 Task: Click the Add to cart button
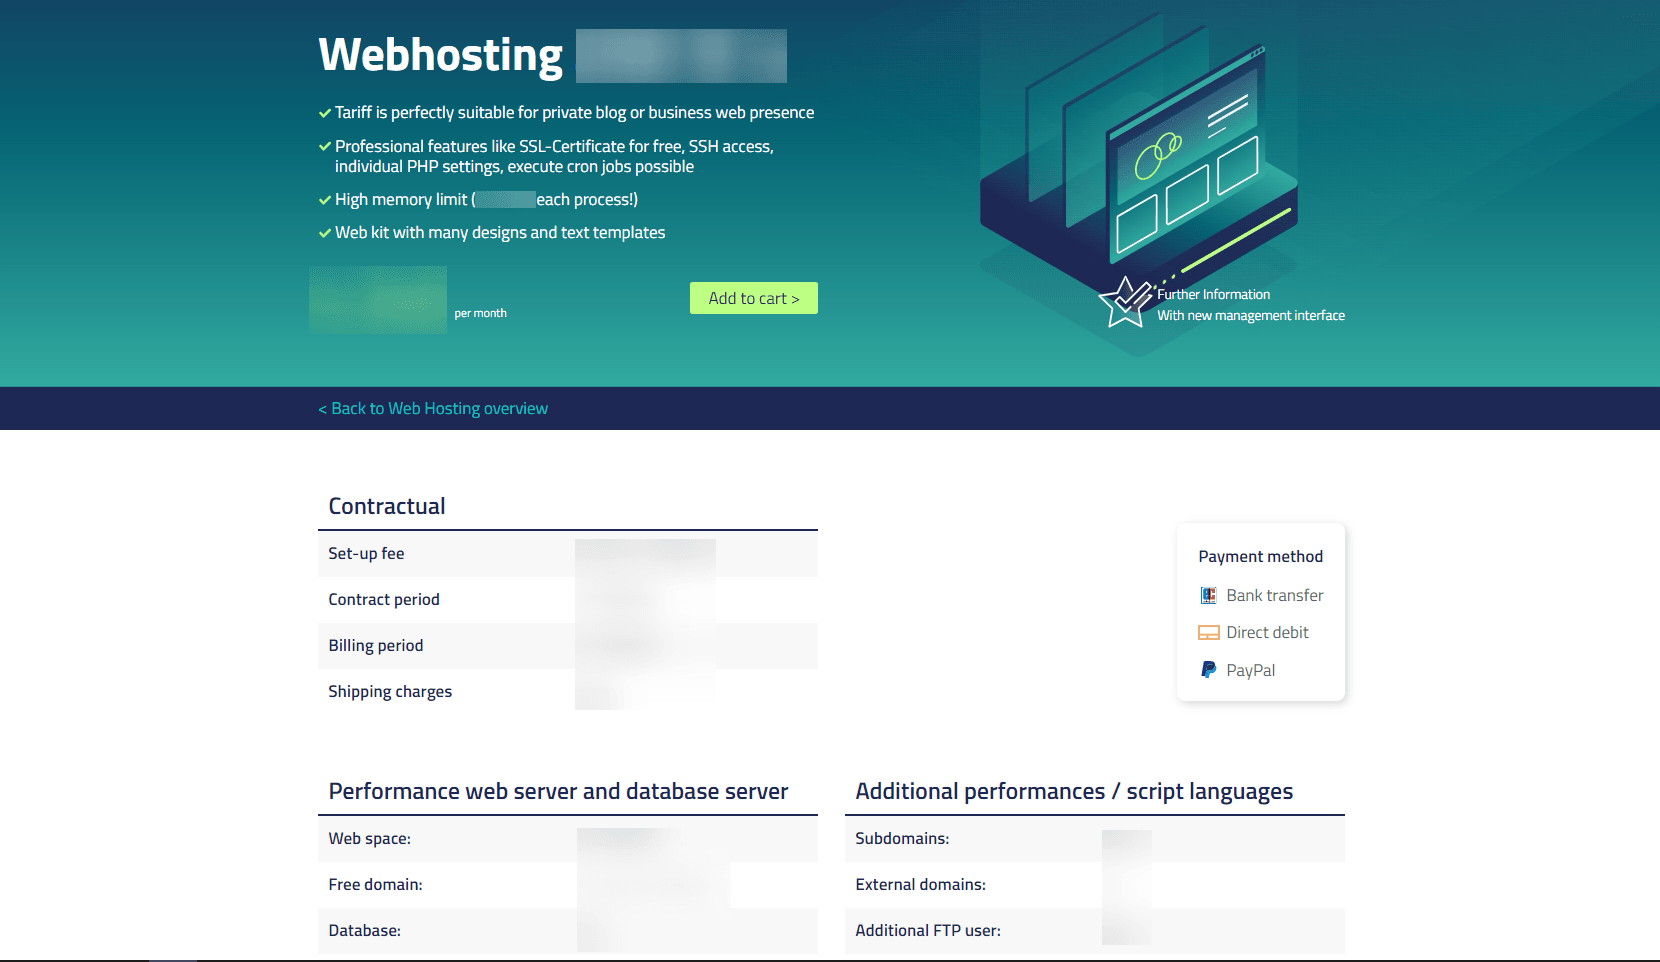click(753, 298)
